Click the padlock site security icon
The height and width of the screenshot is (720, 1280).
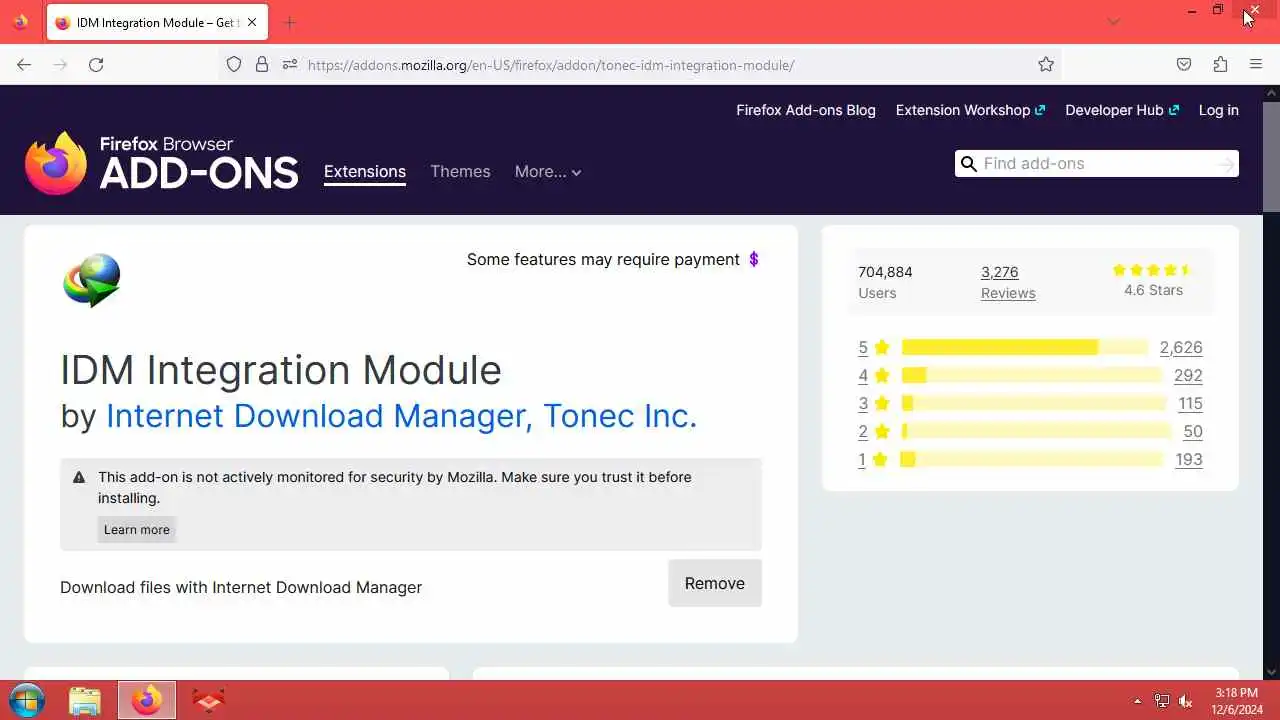(x=262, y=65)
